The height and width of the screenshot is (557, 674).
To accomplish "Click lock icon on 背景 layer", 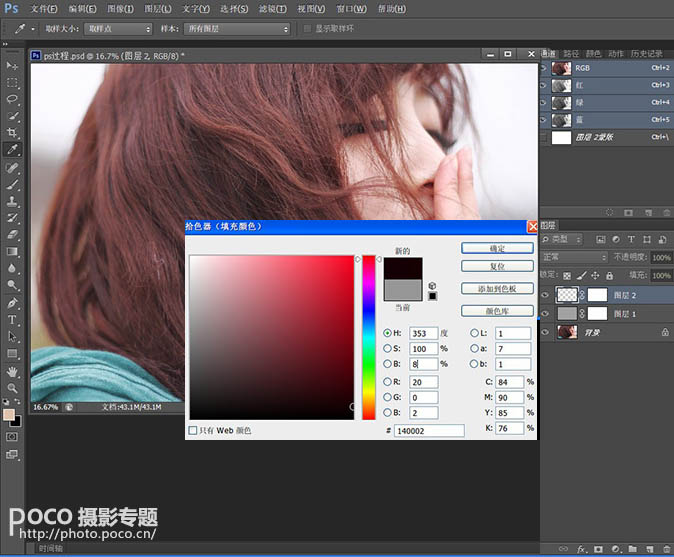I will point(665,331).
